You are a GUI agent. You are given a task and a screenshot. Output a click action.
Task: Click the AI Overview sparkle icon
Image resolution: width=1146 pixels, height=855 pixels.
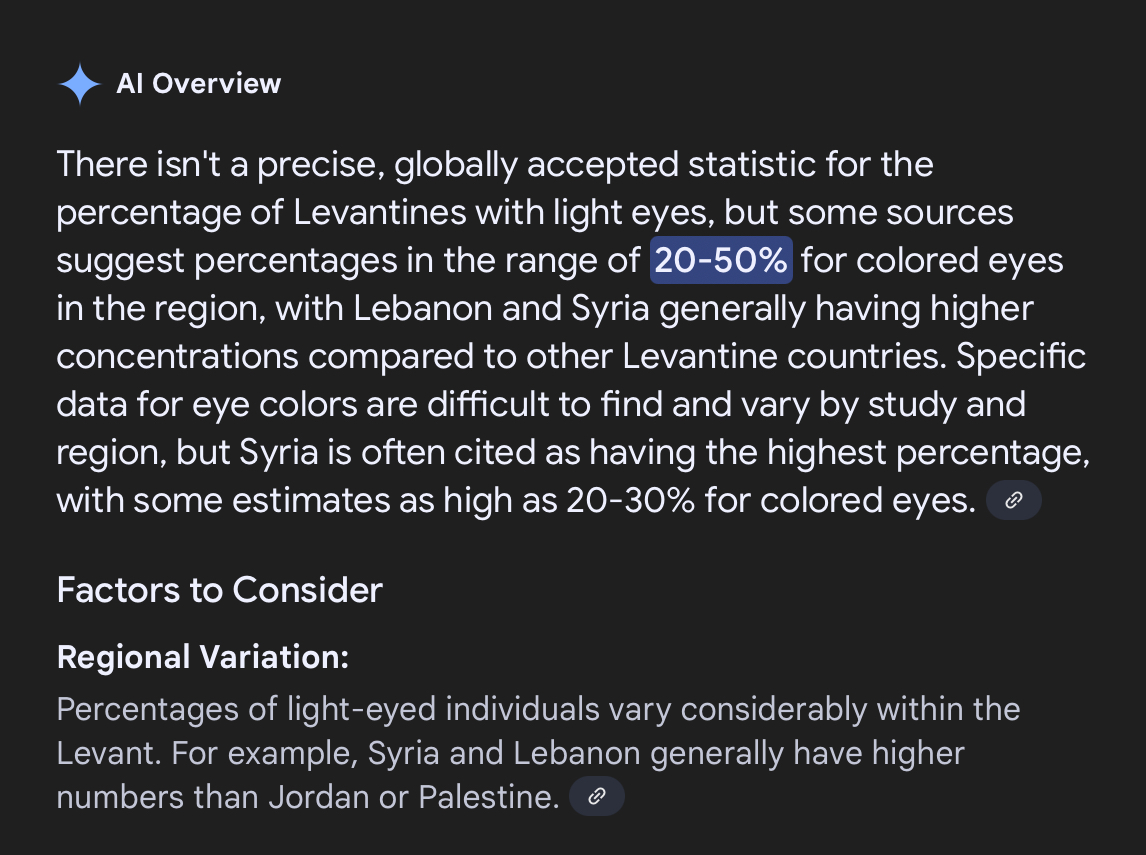80,84
